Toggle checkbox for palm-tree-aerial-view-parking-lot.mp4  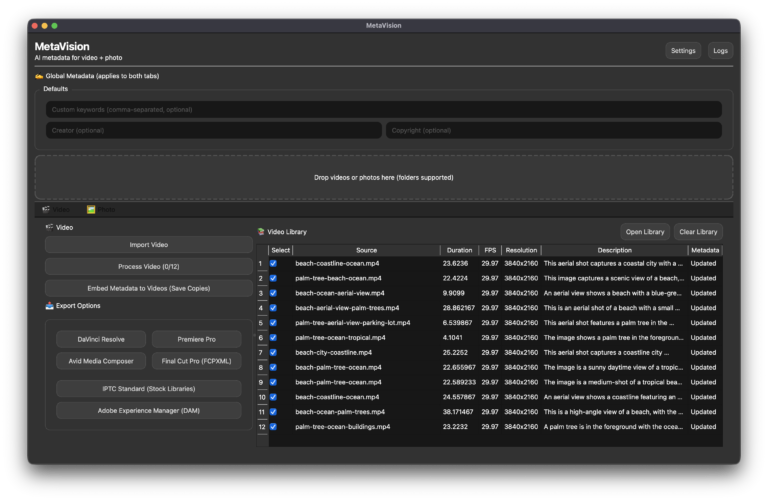pos(273,323)
